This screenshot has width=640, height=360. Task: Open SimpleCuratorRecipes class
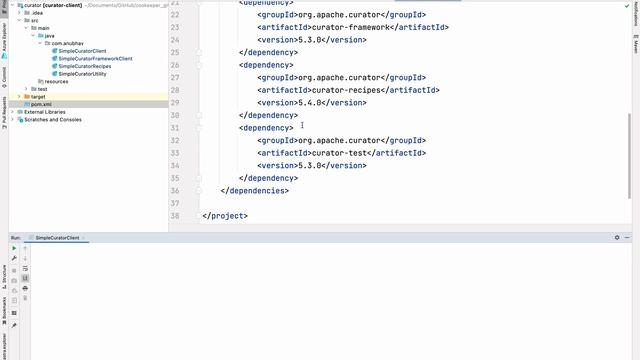click(x=84, y=66)
